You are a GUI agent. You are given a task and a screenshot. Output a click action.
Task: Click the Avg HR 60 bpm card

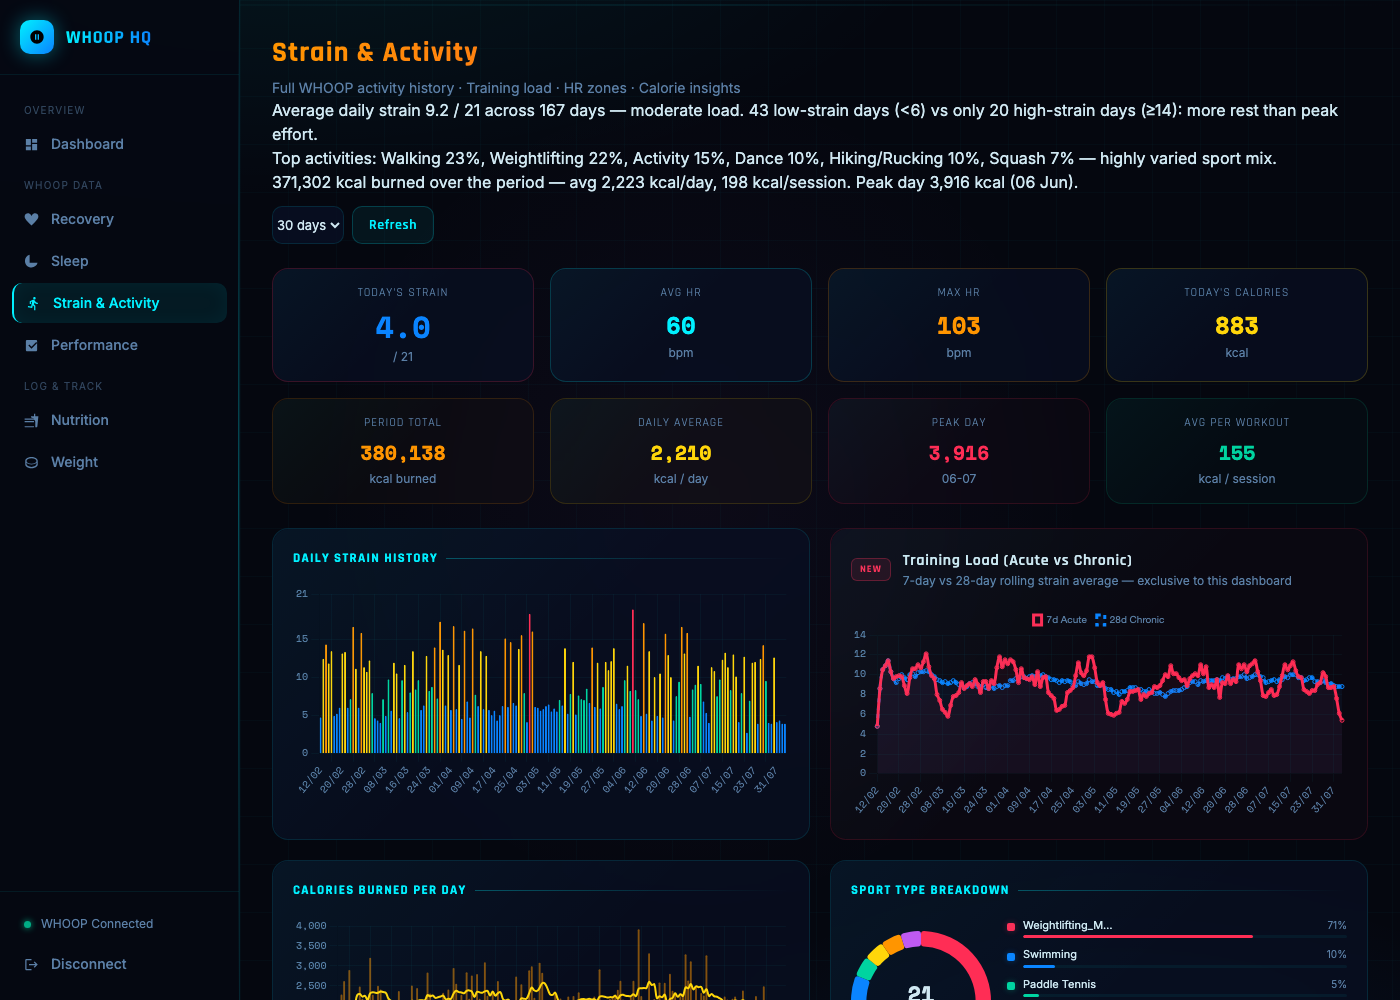[681, 325]
